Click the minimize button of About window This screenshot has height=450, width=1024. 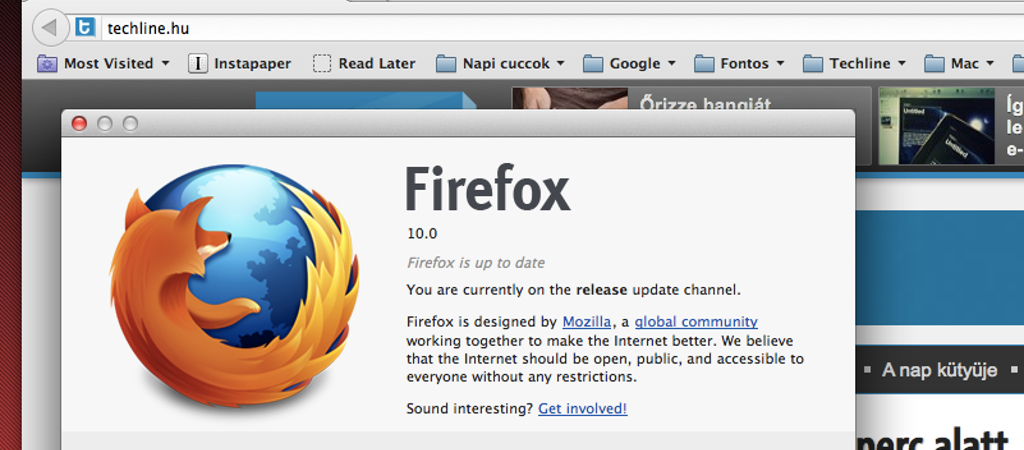(104, 123)
